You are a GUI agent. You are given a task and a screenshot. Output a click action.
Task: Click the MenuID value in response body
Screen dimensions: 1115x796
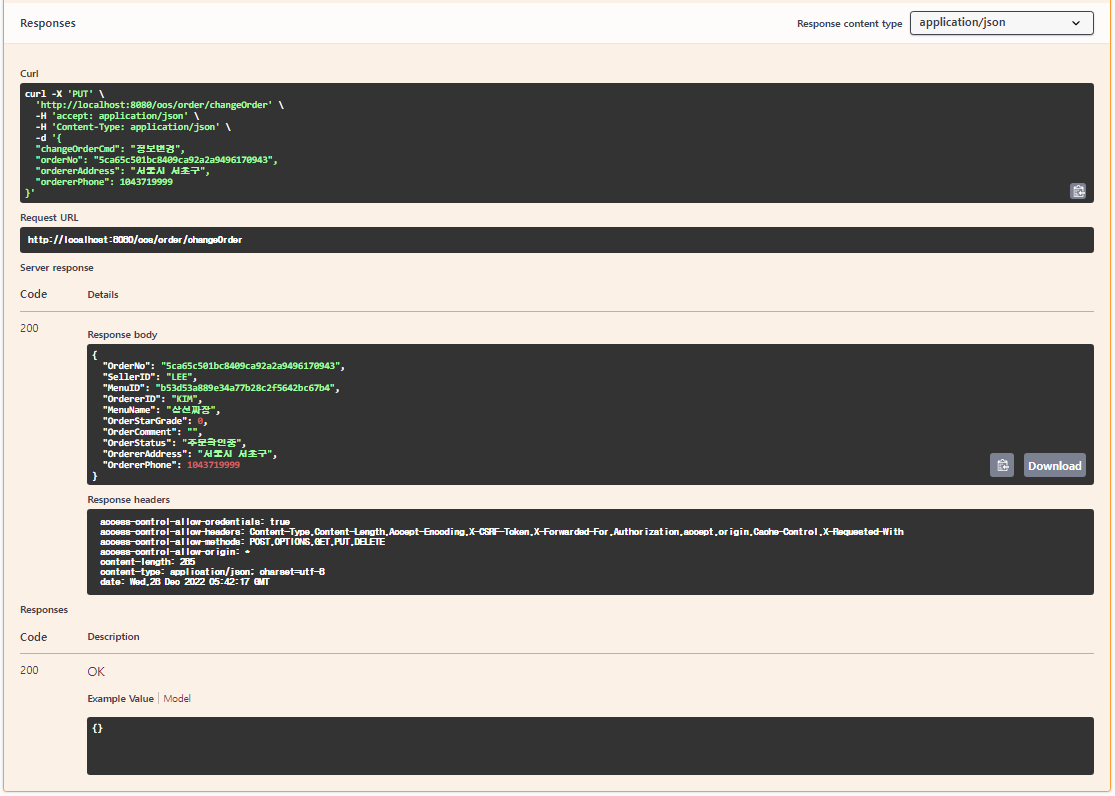pyautogui.click(x=245, y=388)
